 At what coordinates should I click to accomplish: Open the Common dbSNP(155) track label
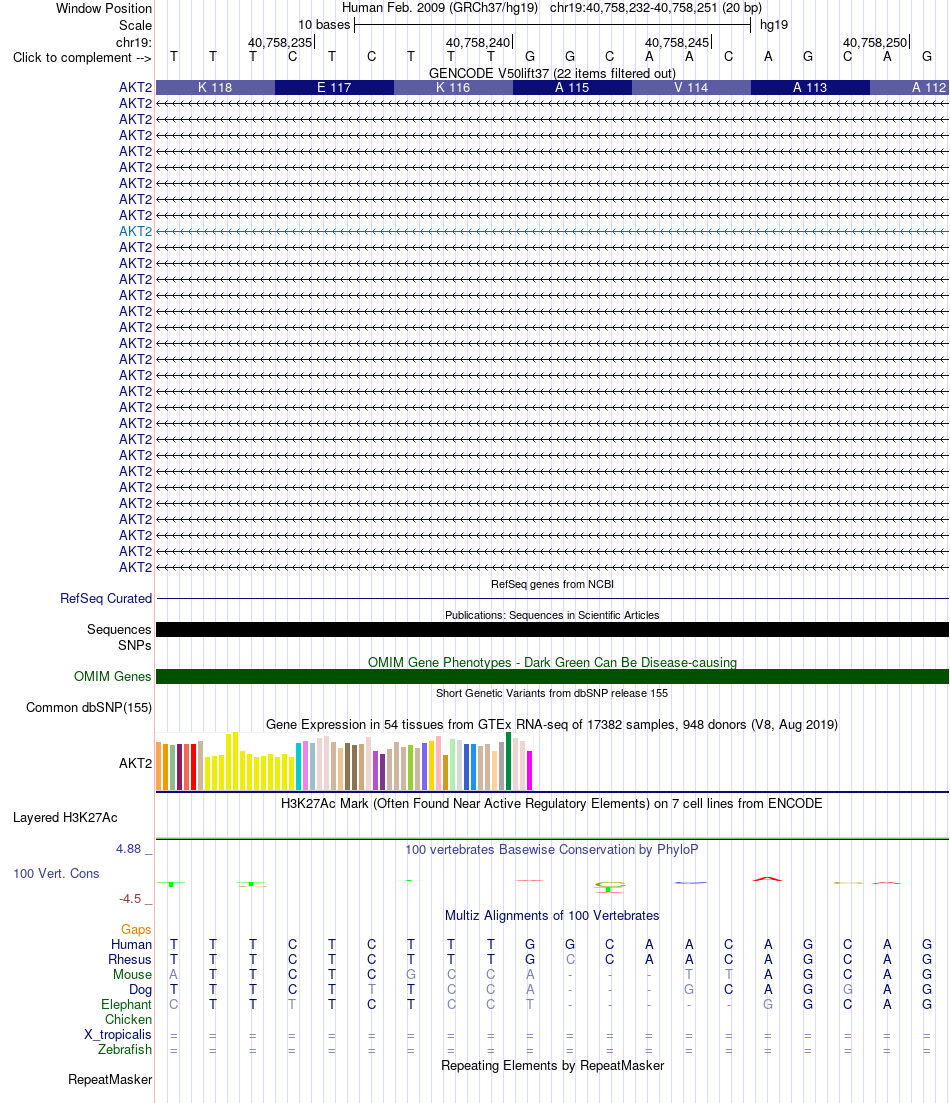tap(89, 708)
